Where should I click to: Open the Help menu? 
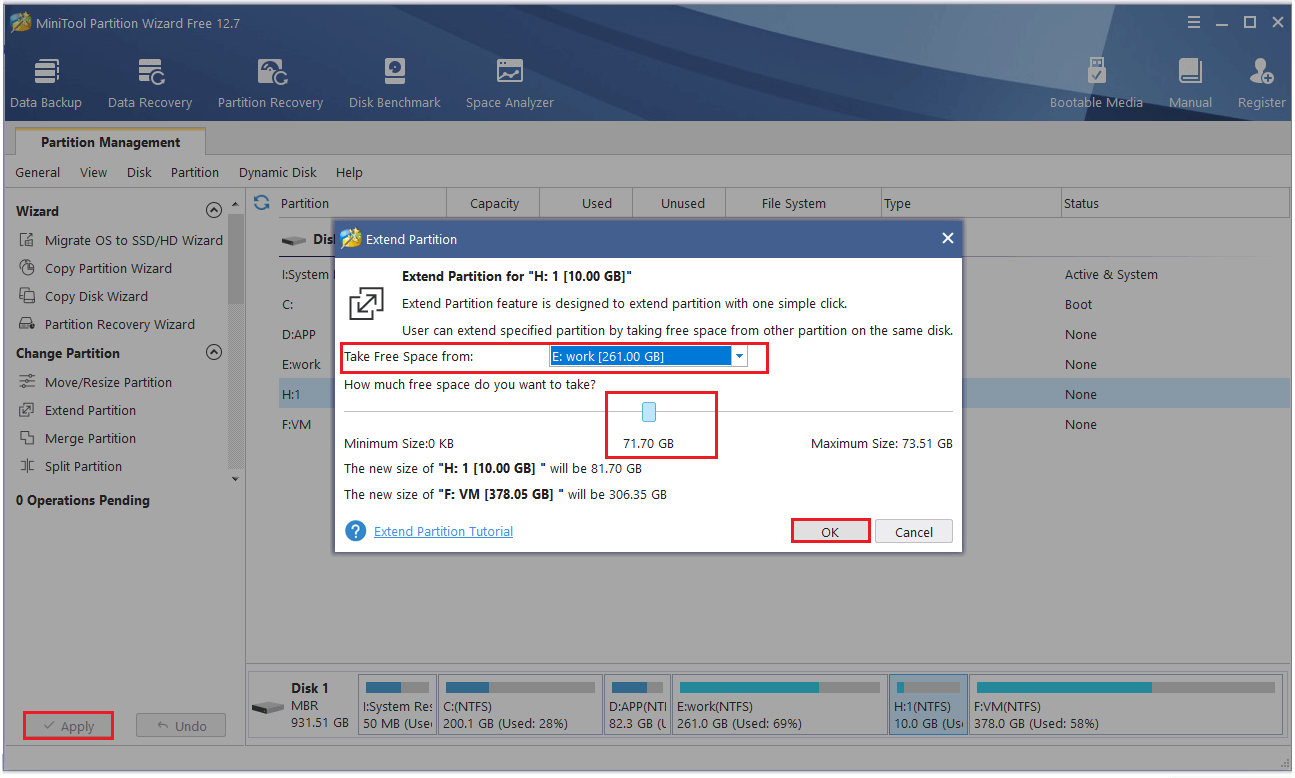pos(349,172)
